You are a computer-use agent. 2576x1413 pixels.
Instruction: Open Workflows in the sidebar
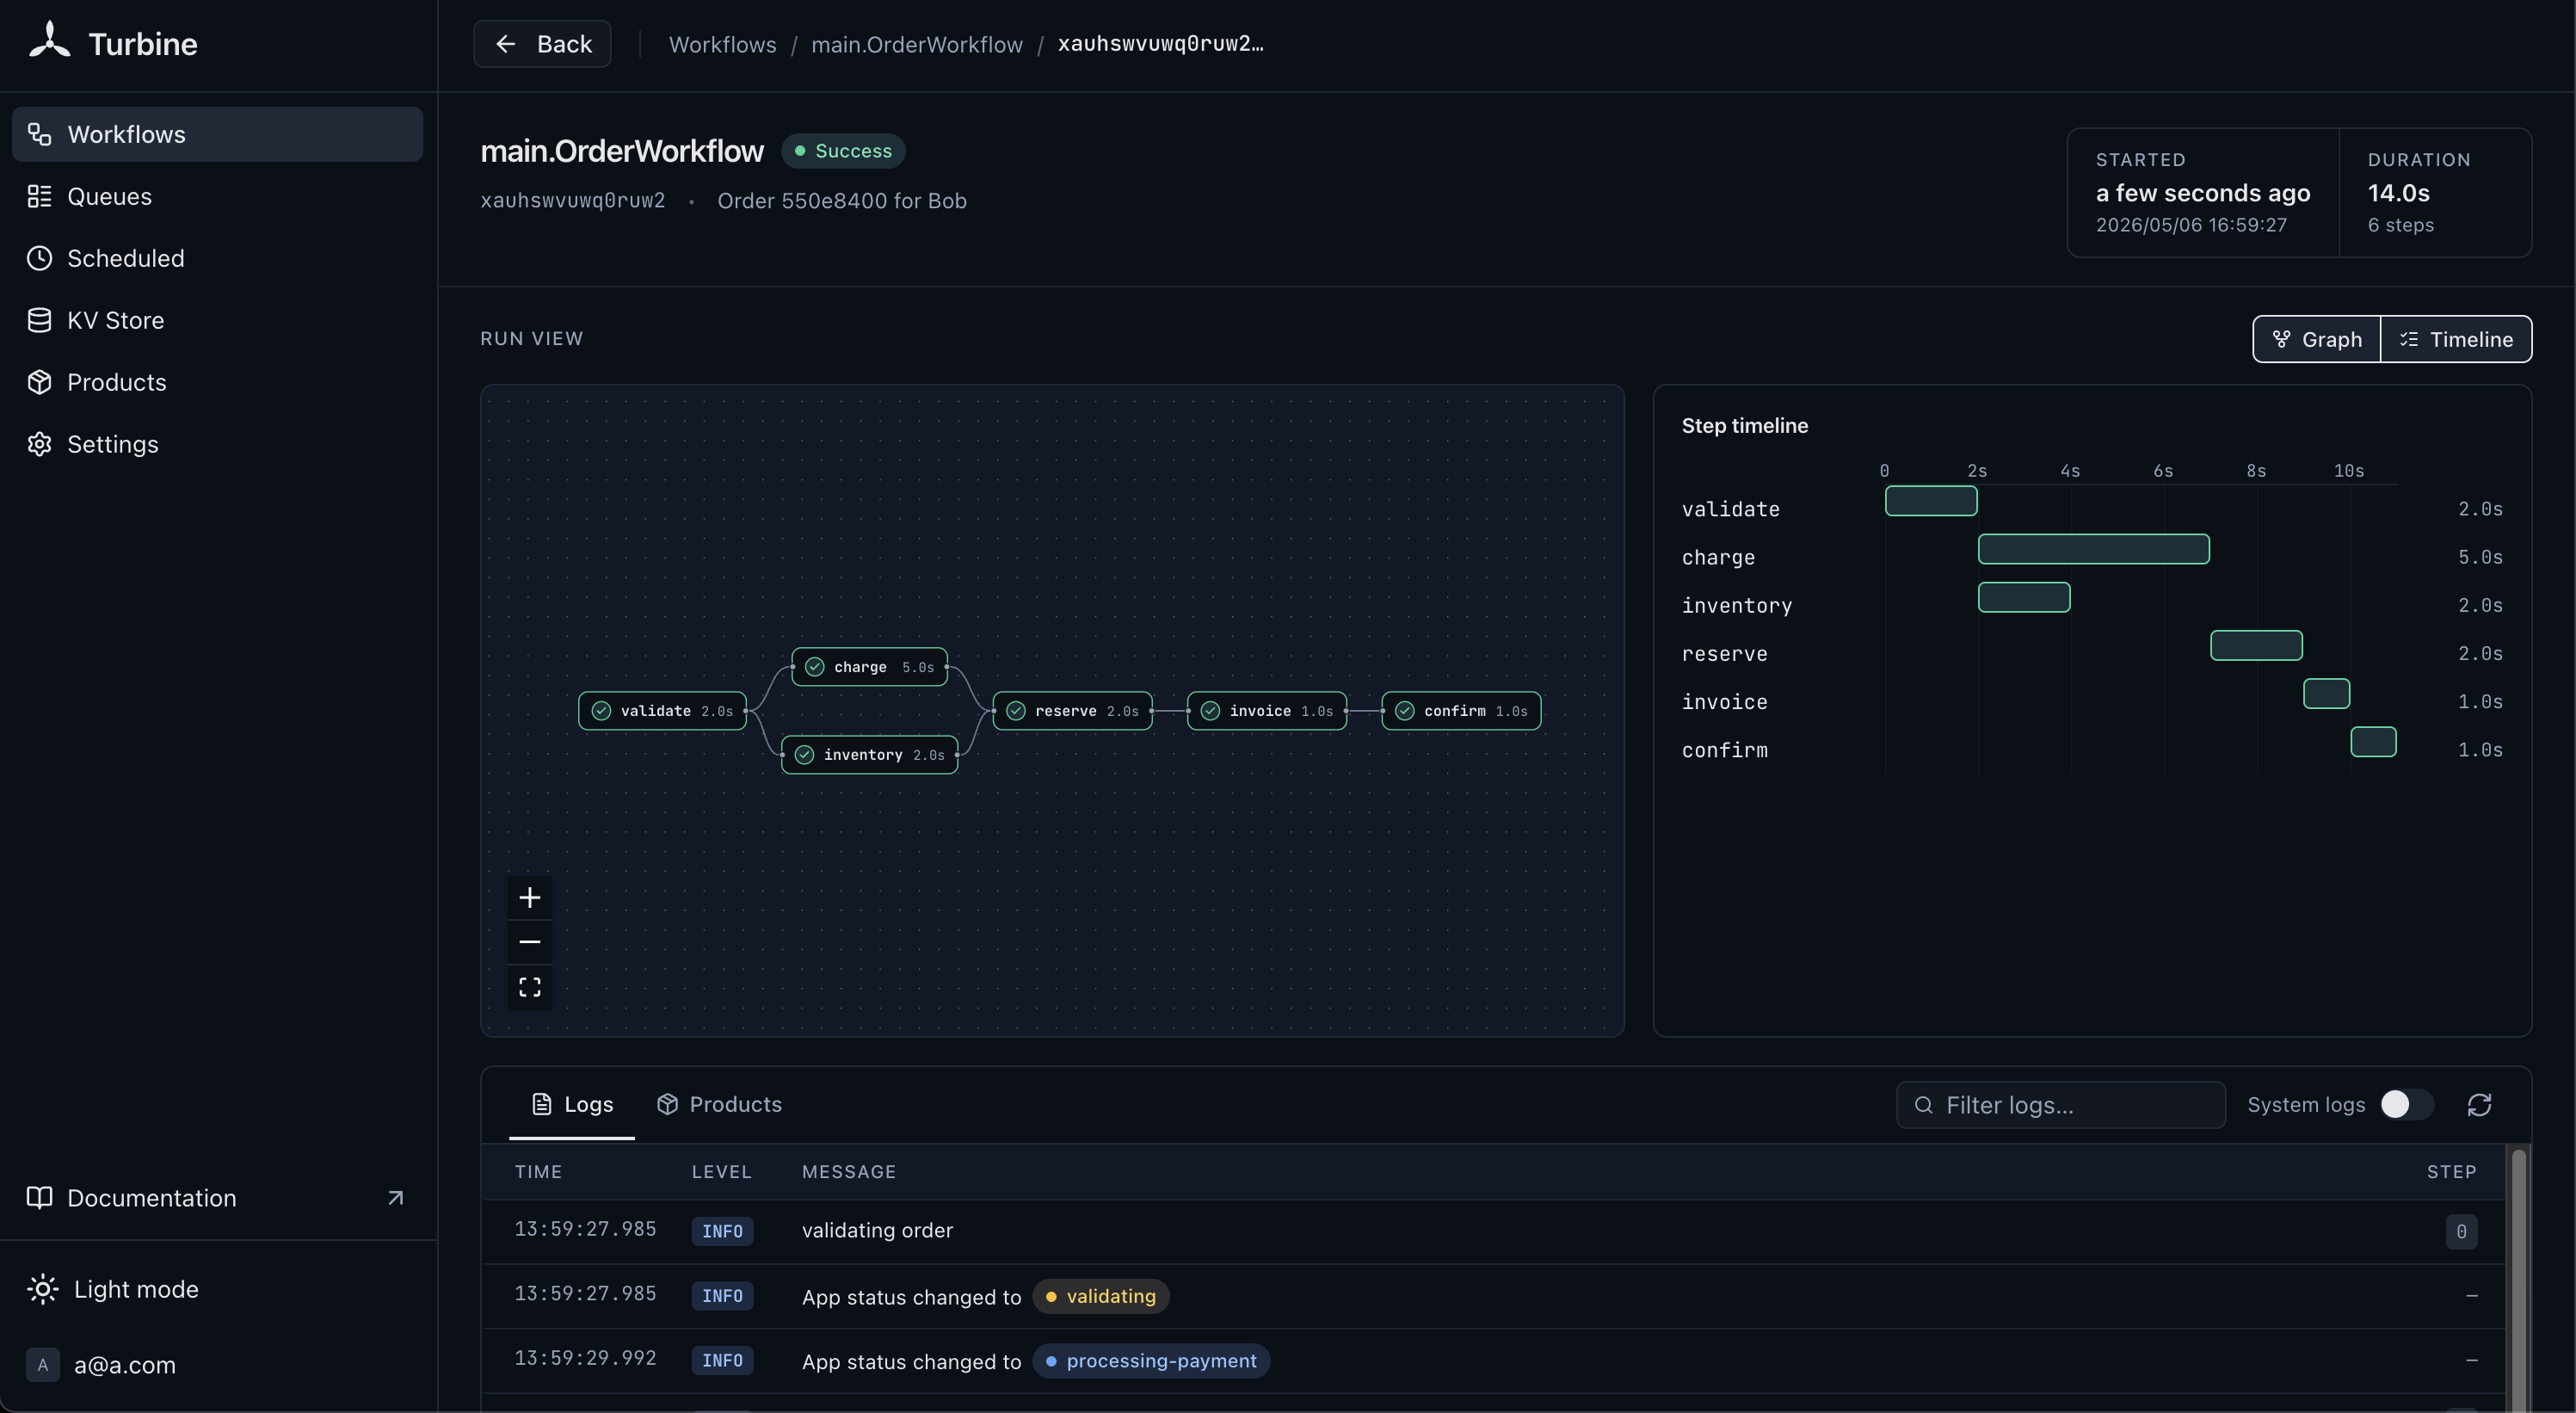[217, 134]
